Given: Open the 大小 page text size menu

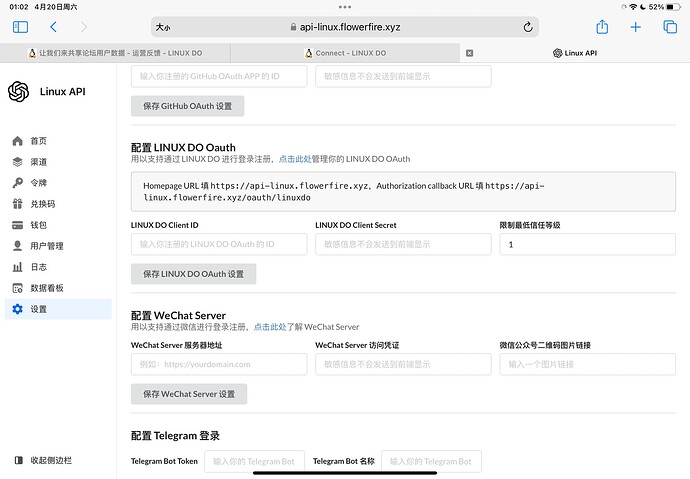Looking at the screenshot, I should pos(162,27).
